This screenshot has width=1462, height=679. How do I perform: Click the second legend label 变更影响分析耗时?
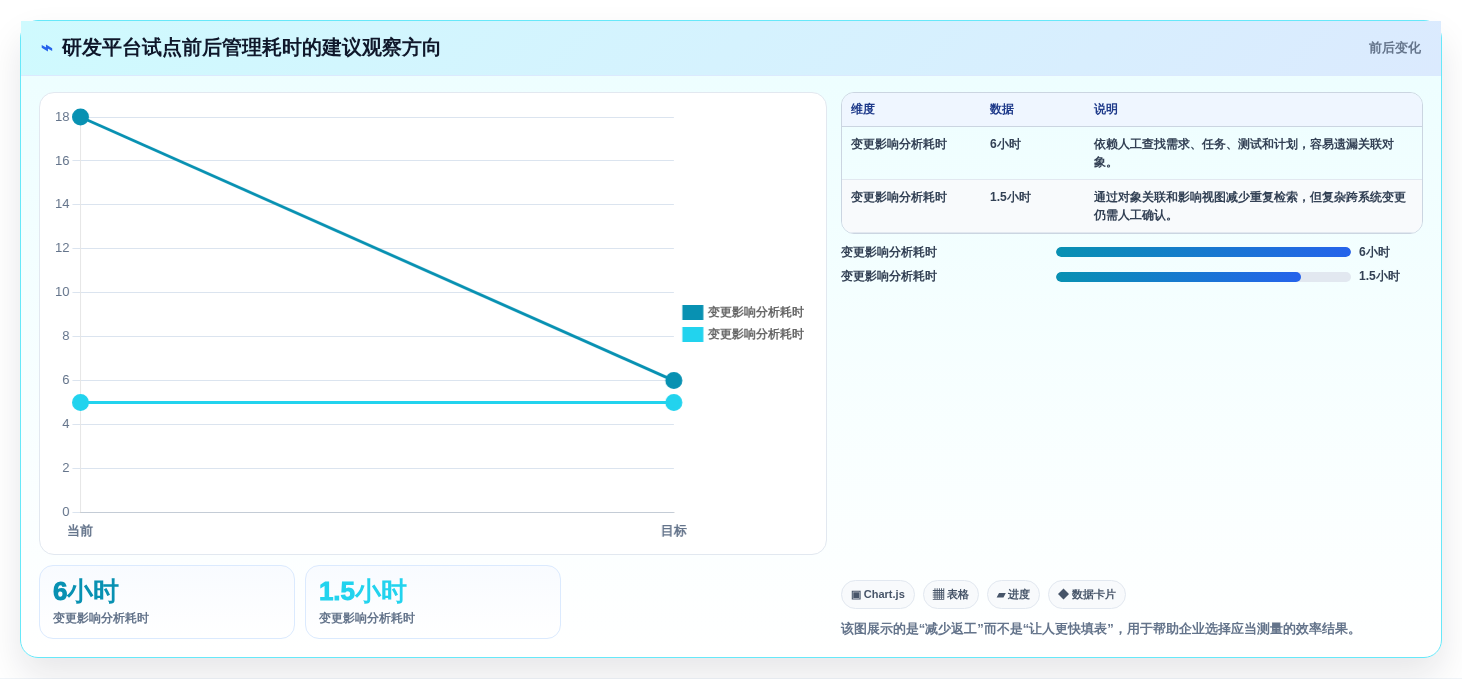pos(756,334)
